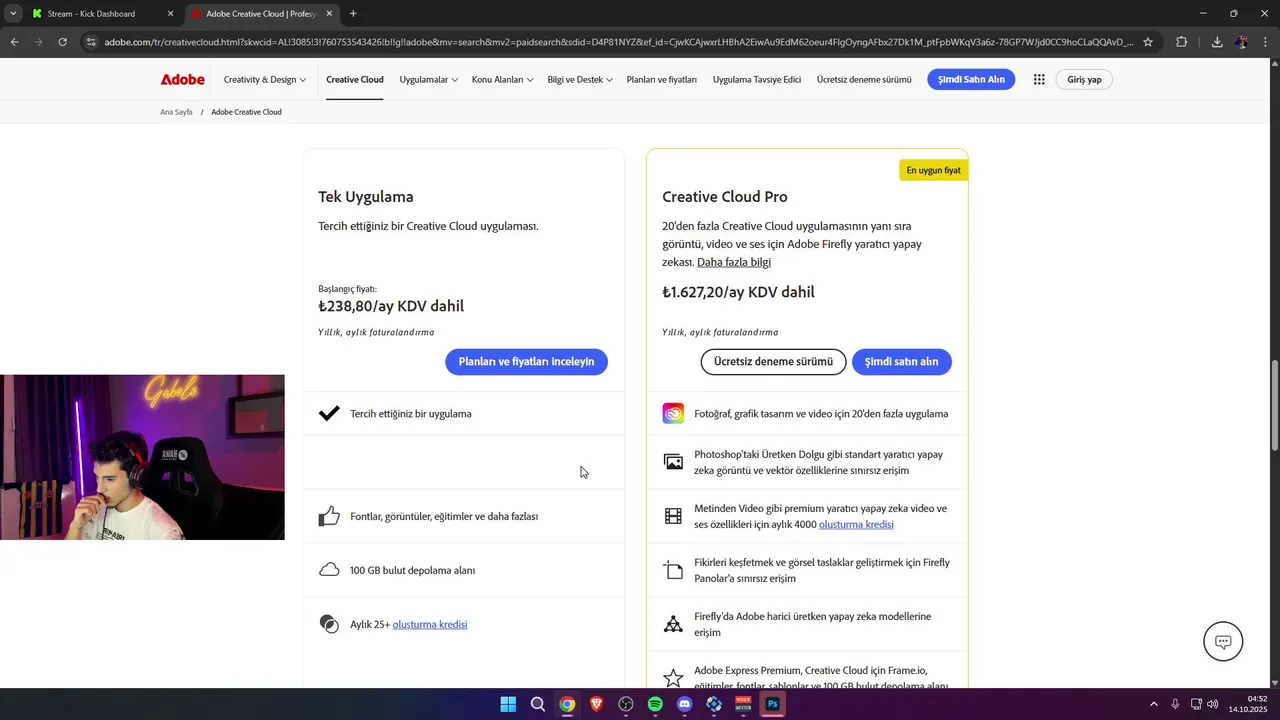Show hidden system tray icons chevron

(x=1154, y=704)
